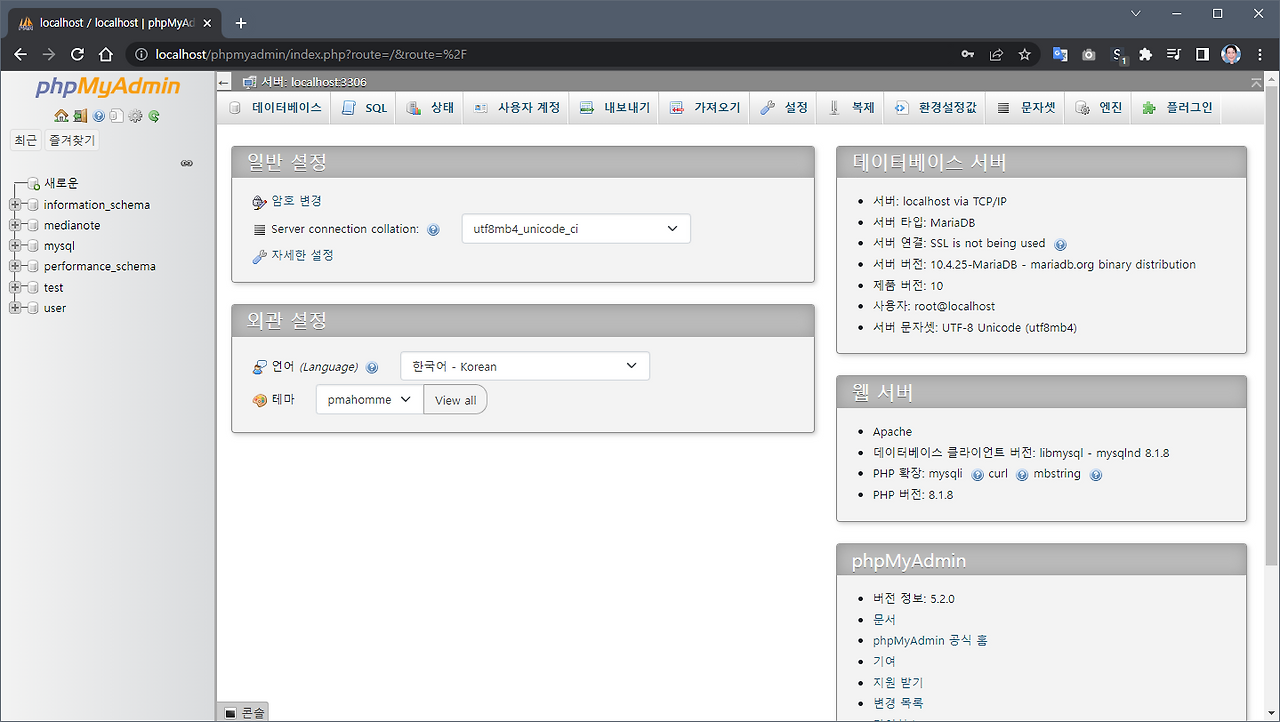Image resolution: width=1280 pixels, height=722 pixels.
Task: Select the information_schema database in sidebar
Action: click(97, 204)
